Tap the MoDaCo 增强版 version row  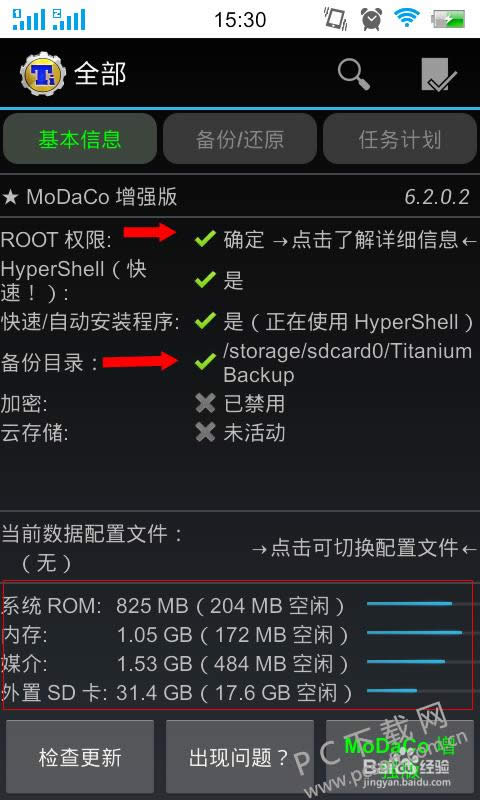pos(240,196)
